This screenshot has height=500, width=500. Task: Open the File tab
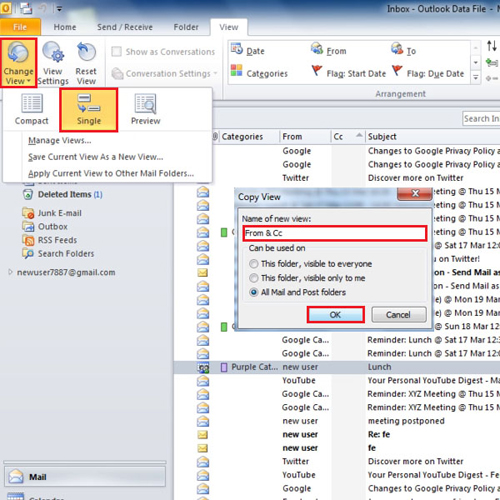[20, 27]
